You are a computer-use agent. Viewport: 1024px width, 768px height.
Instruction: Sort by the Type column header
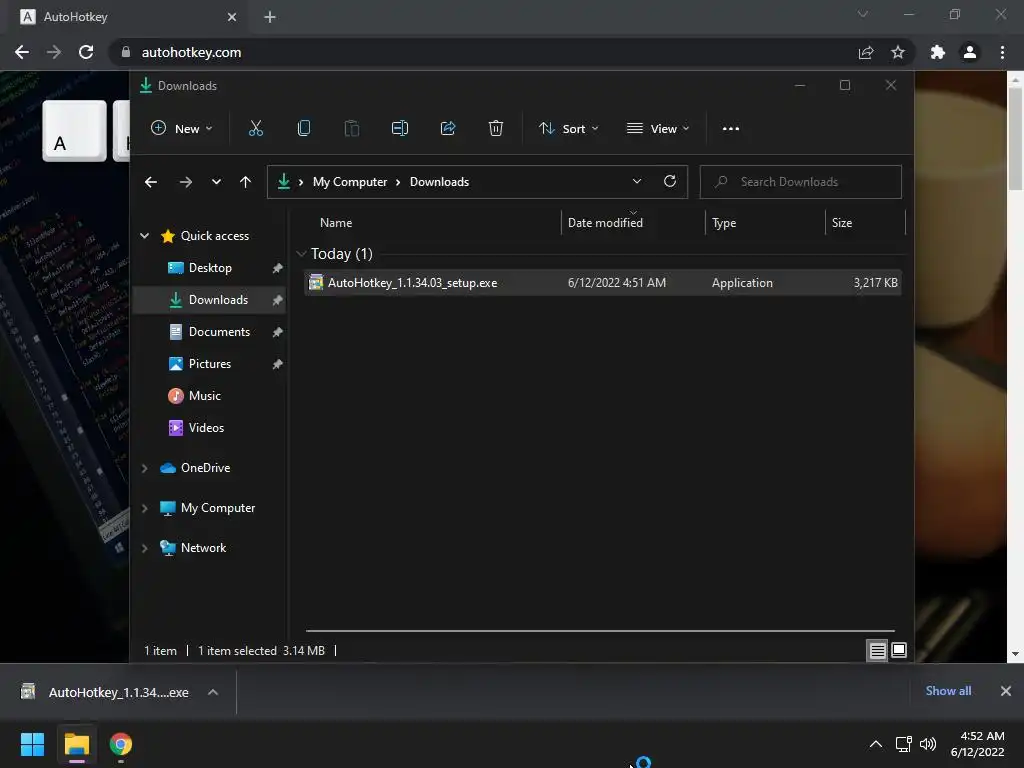click(765, 223)
